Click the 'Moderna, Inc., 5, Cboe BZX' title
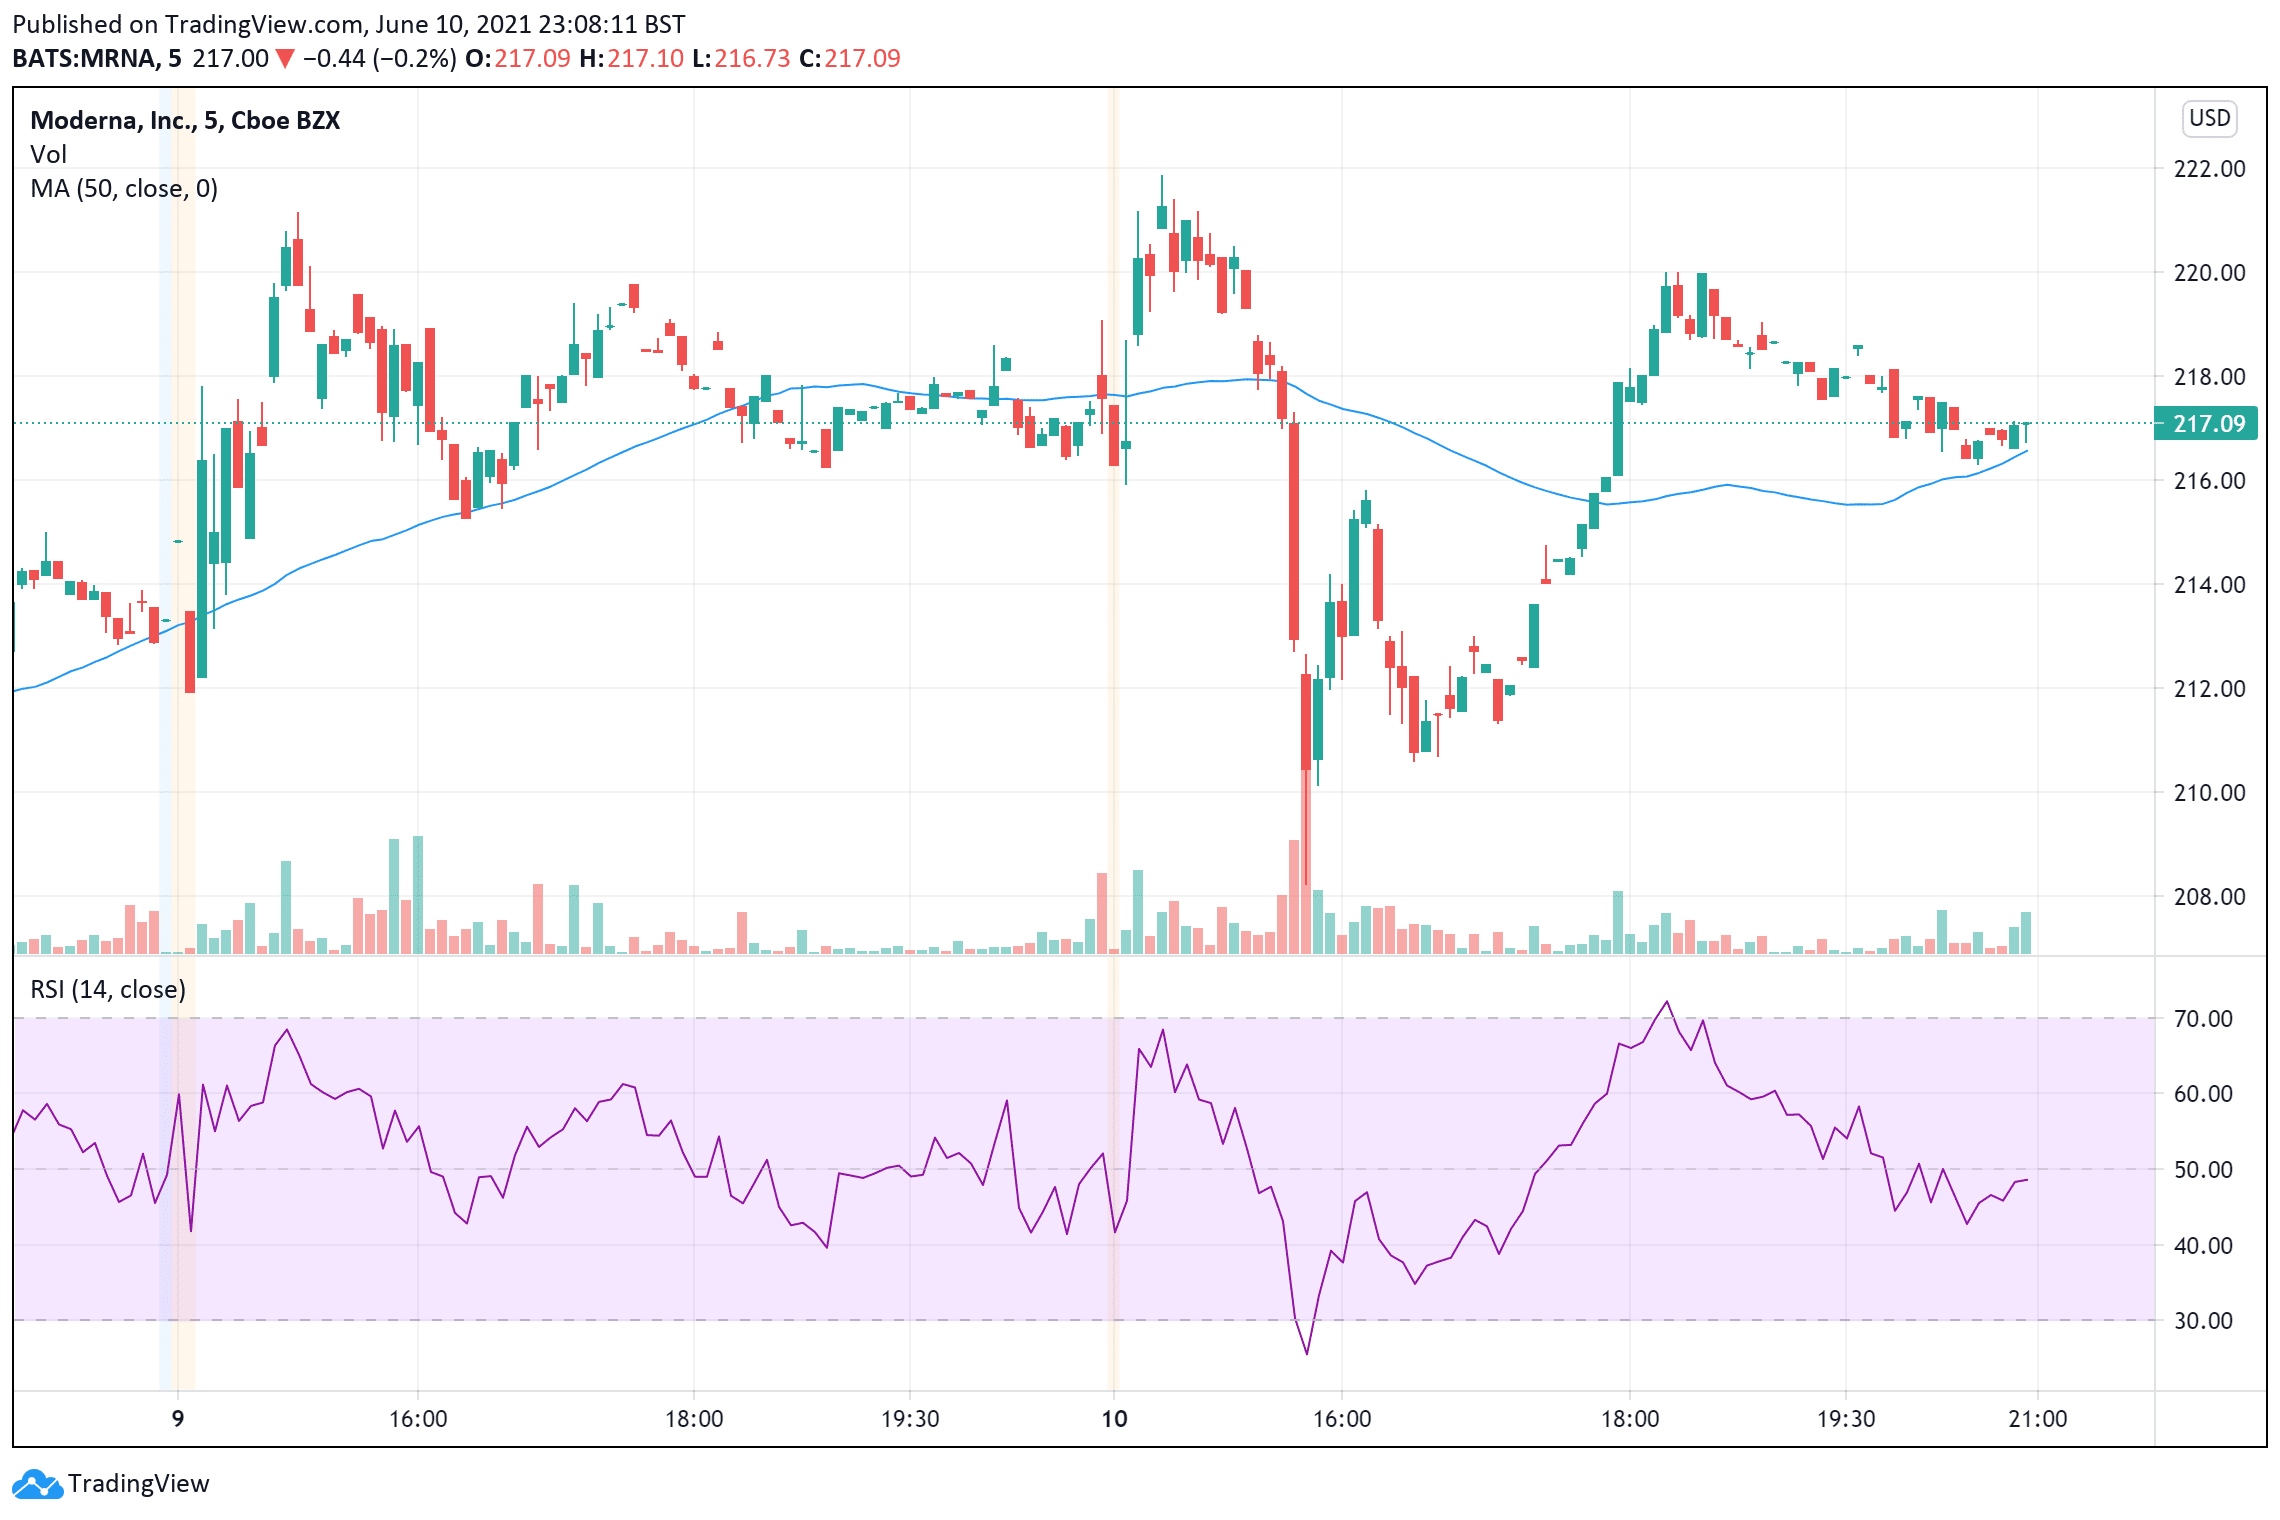2280x1520 pixels. pos(185,120)
